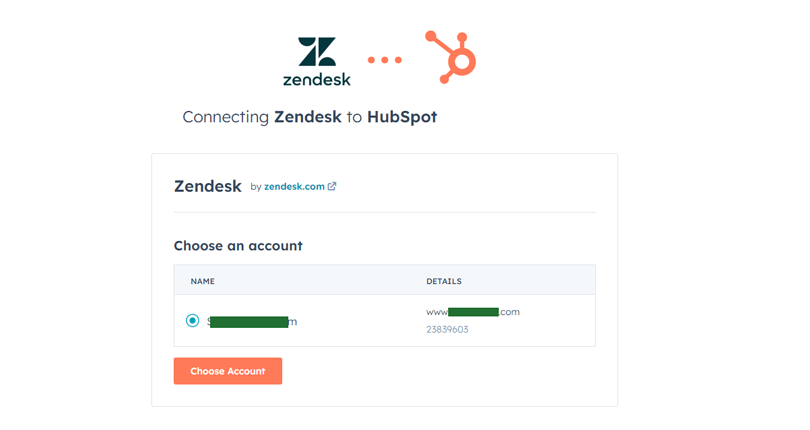
Task: Click the NAME column header
Action: click(202, 281)
